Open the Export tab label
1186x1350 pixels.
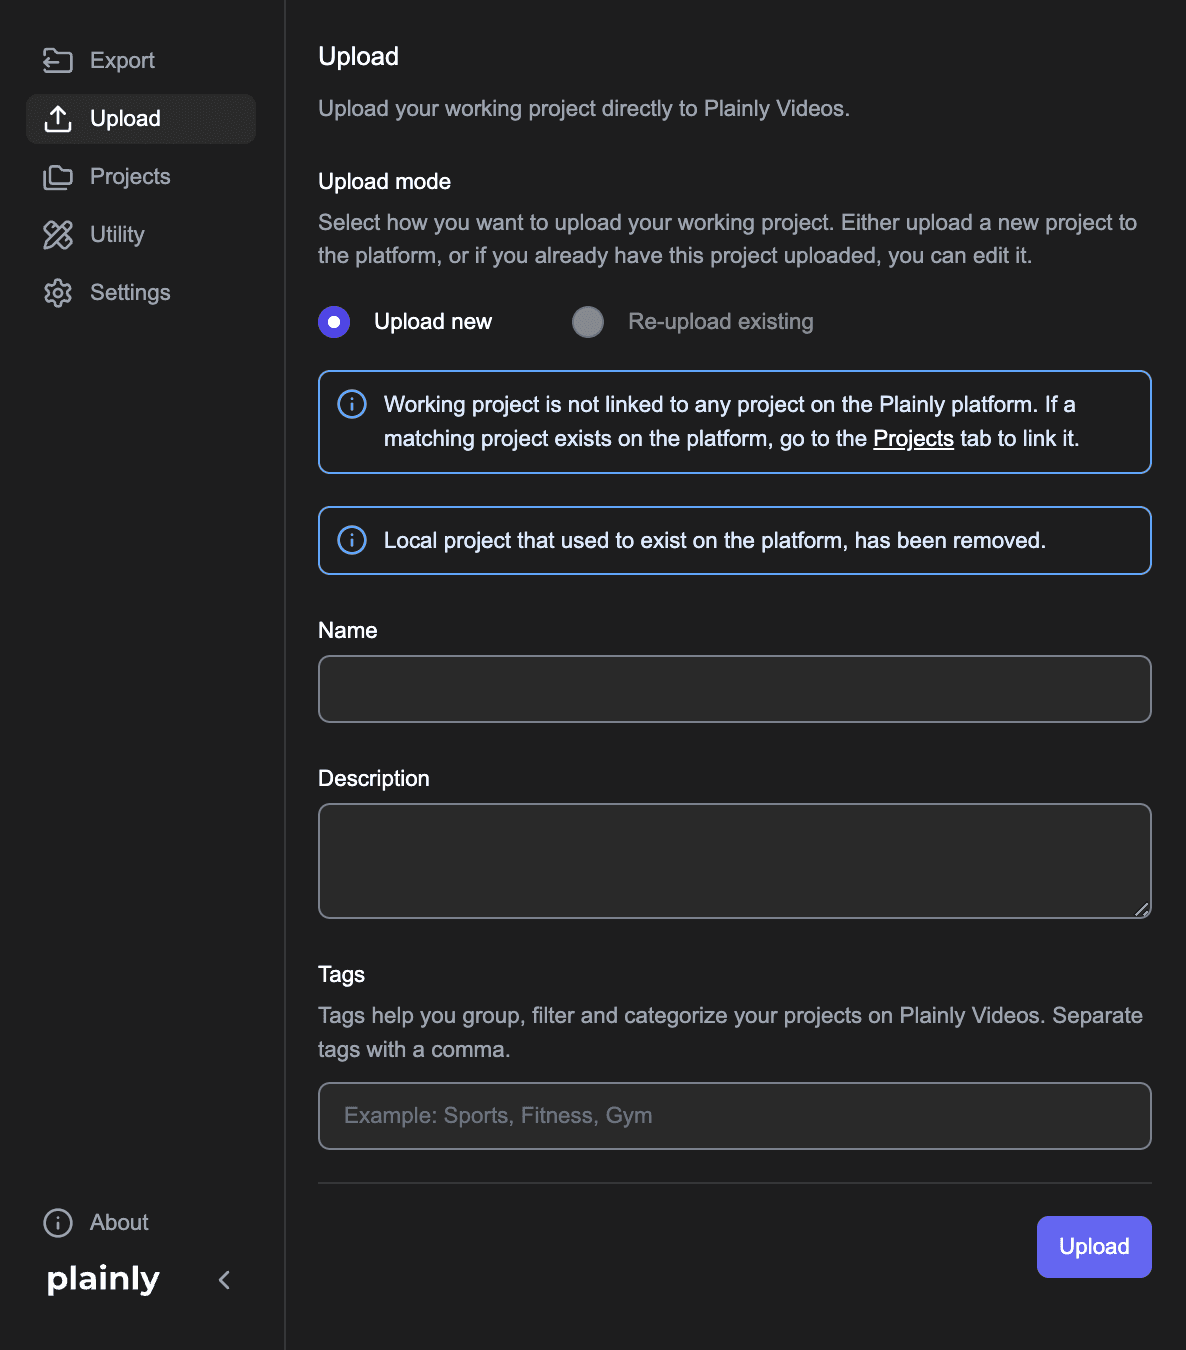click(122, 61)
